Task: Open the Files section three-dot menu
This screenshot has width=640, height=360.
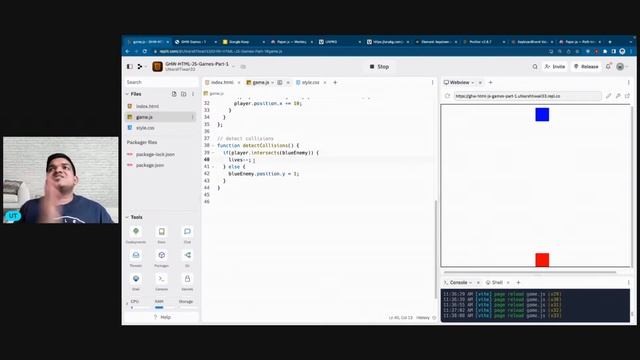Action: pos(193,94)
